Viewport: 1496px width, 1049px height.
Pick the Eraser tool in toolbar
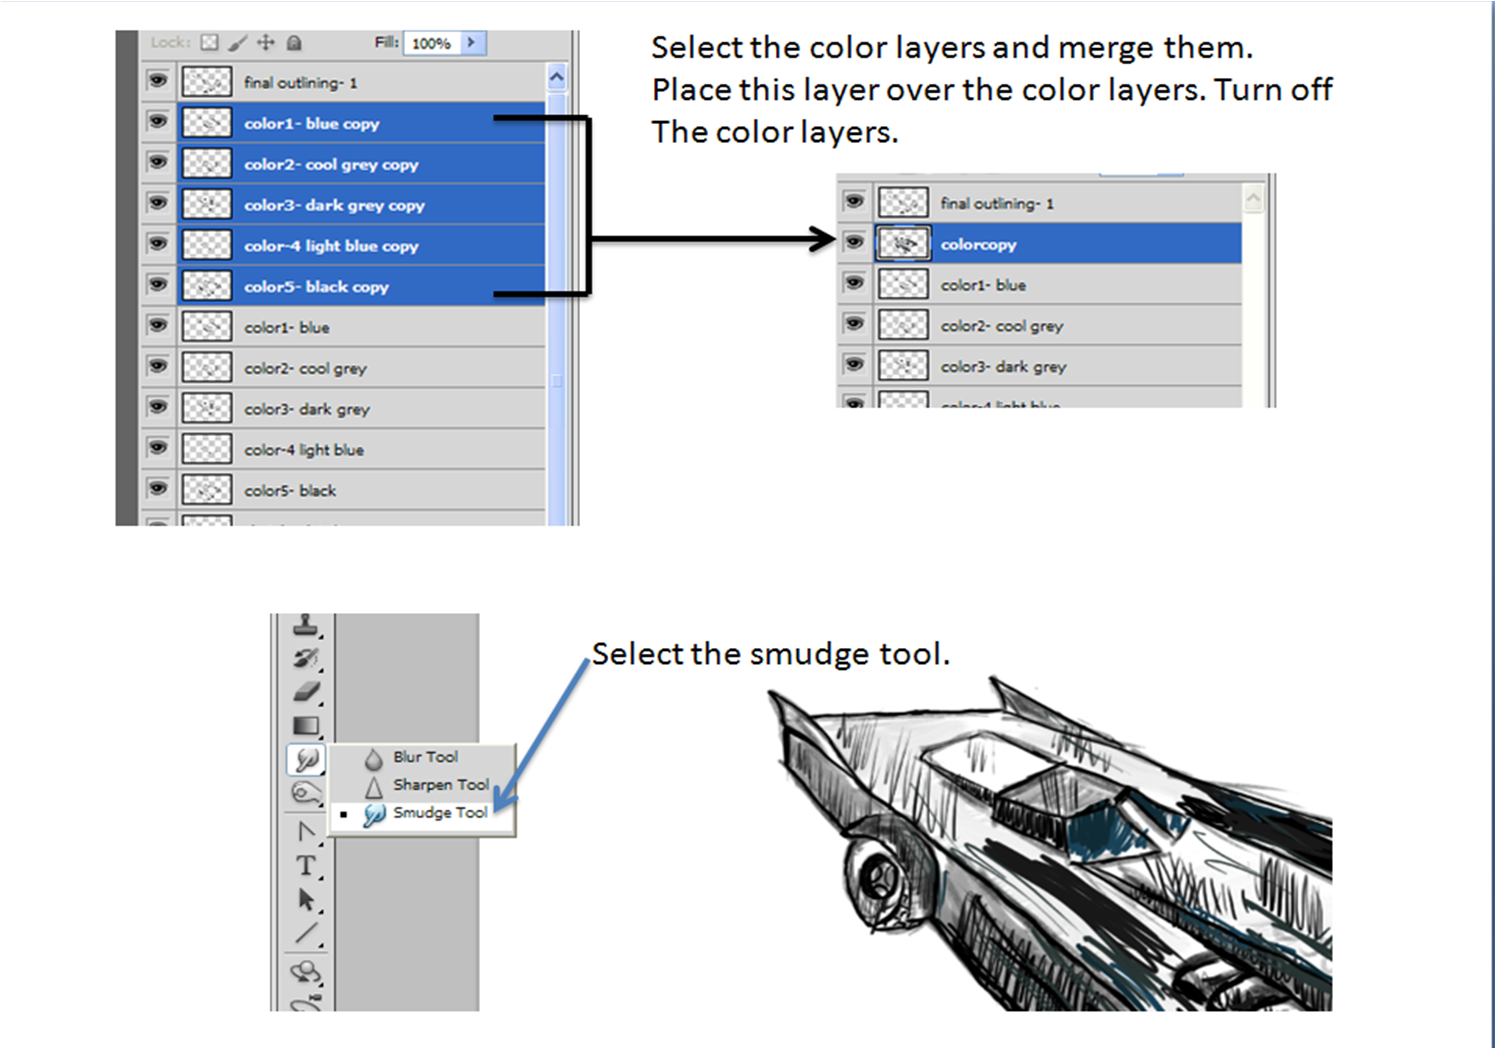[x=306, y=692]
